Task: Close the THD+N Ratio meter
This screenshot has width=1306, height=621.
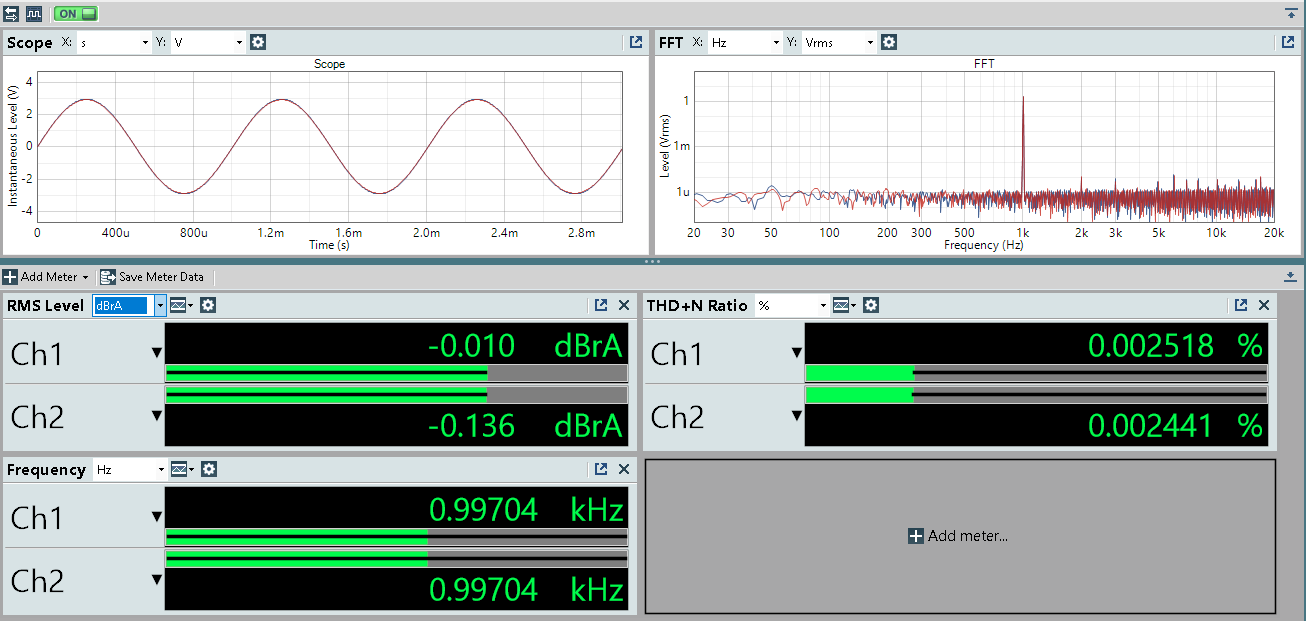Action: (x=1264, y=305)
